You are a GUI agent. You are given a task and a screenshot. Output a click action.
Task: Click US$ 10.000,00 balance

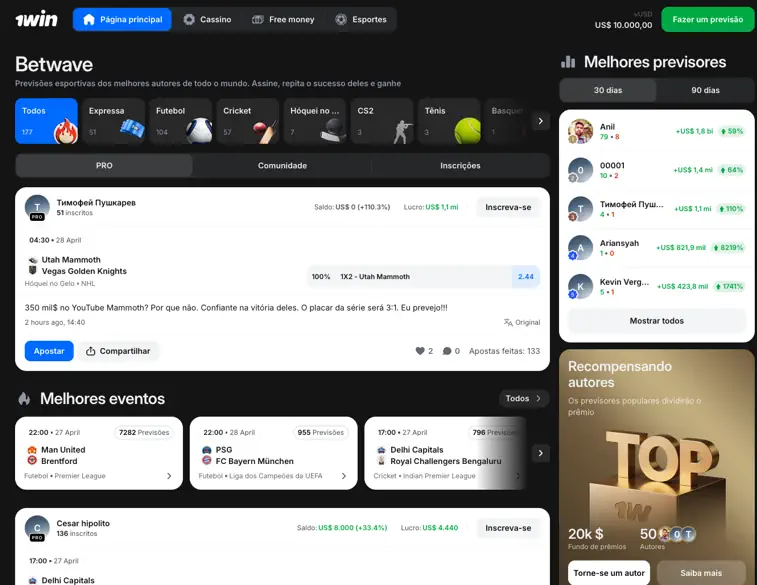point(623,25)
